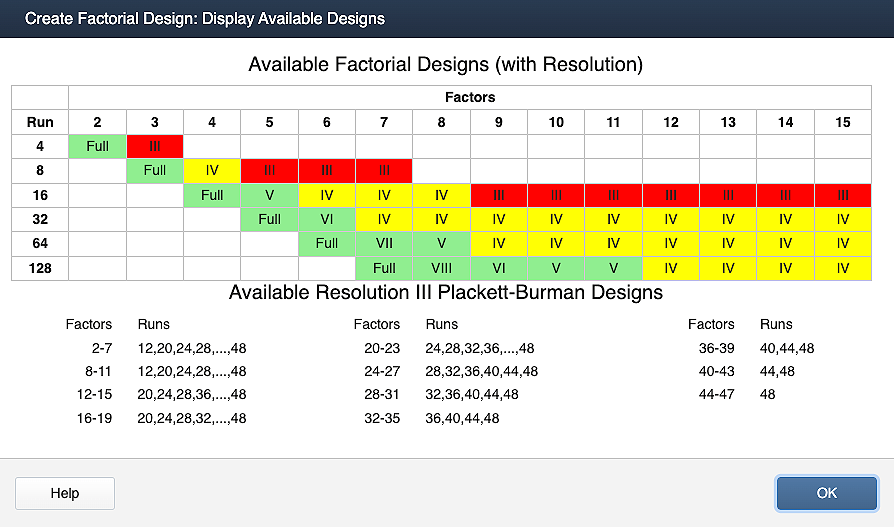Click the dialog title bar text
894x527 pixels.
[x=204, y=19]
